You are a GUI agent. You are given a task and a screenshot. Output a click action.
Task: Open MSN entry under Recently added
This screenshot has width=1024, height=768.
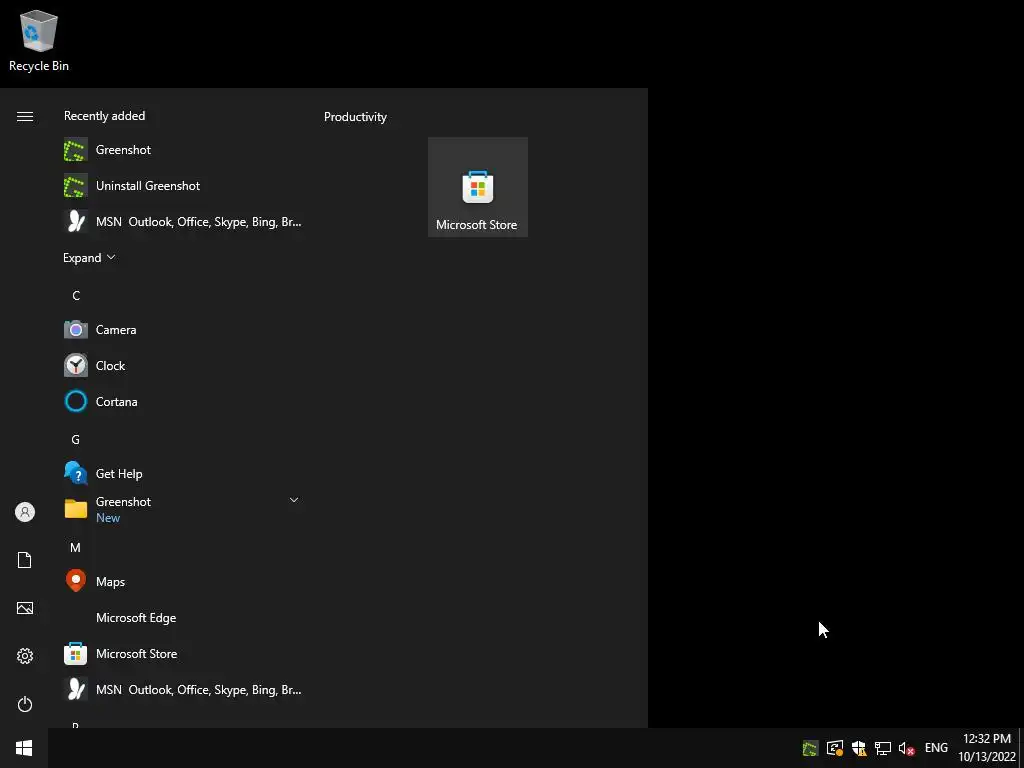pos(183,221)
